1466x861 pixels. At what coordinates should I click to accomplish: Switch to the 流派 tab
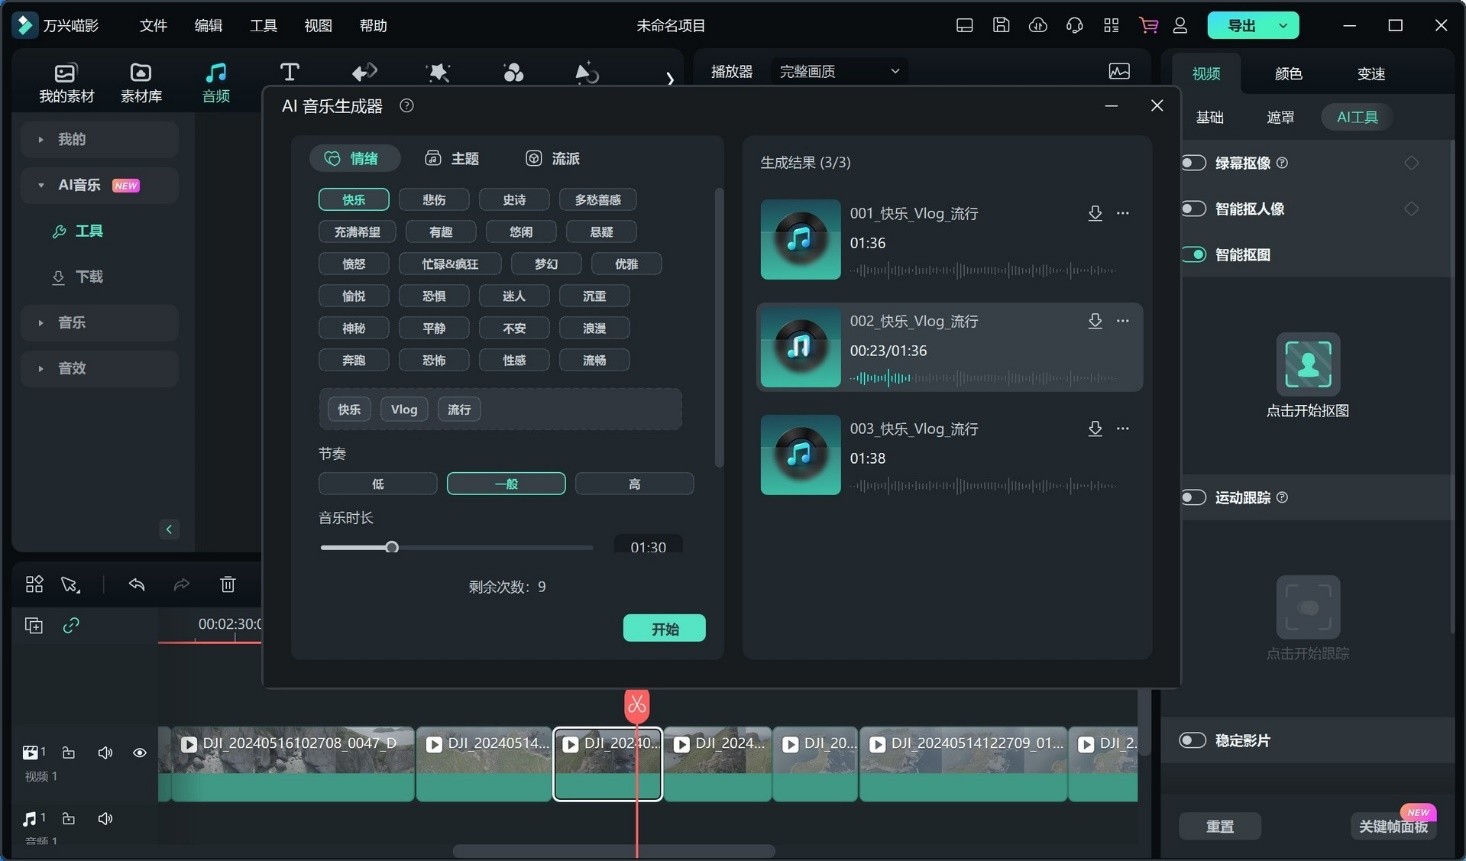coord(553,158)
